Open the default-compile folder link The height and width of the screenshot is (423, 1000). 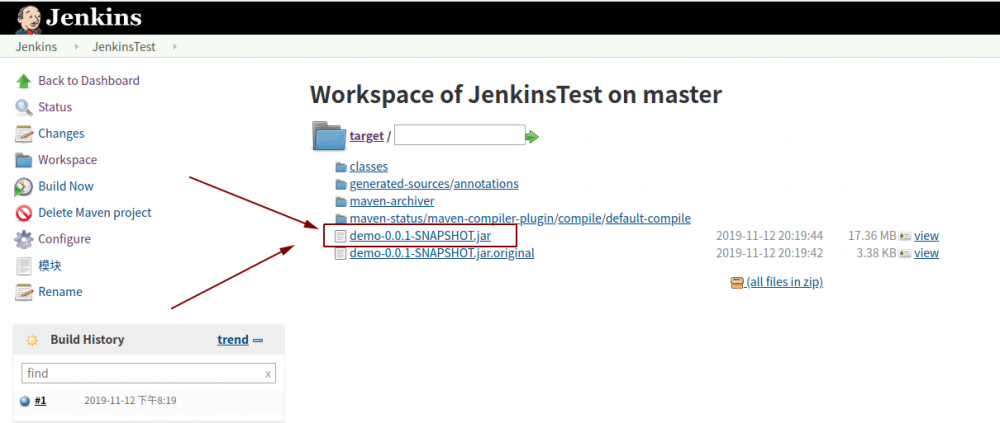pyautogui.click(x=648, y=219)
